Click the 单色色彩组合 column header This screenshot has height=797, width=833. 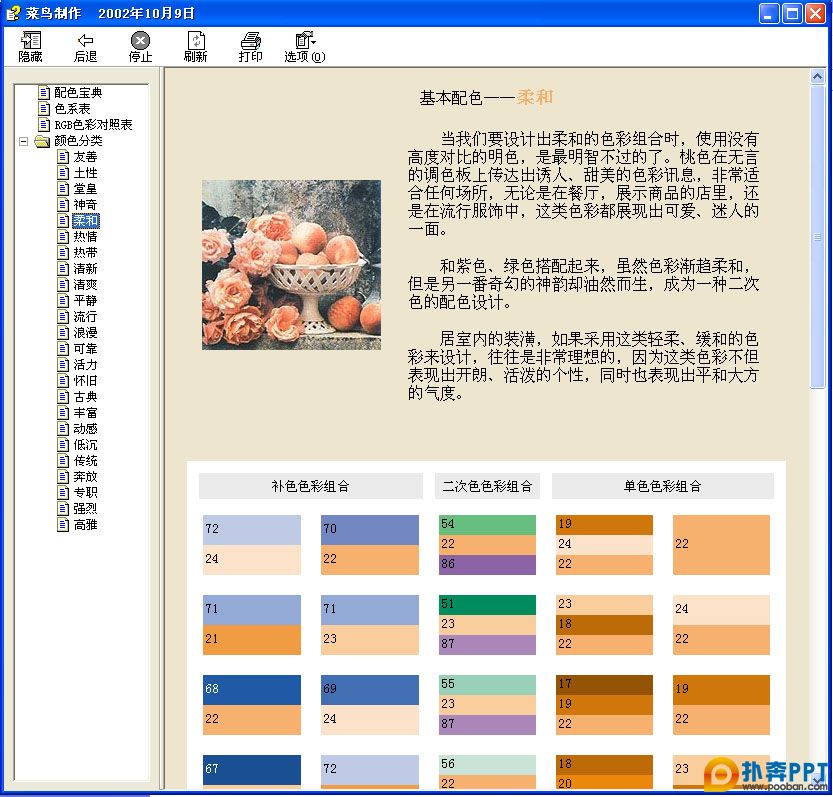[x=663, y=486]
